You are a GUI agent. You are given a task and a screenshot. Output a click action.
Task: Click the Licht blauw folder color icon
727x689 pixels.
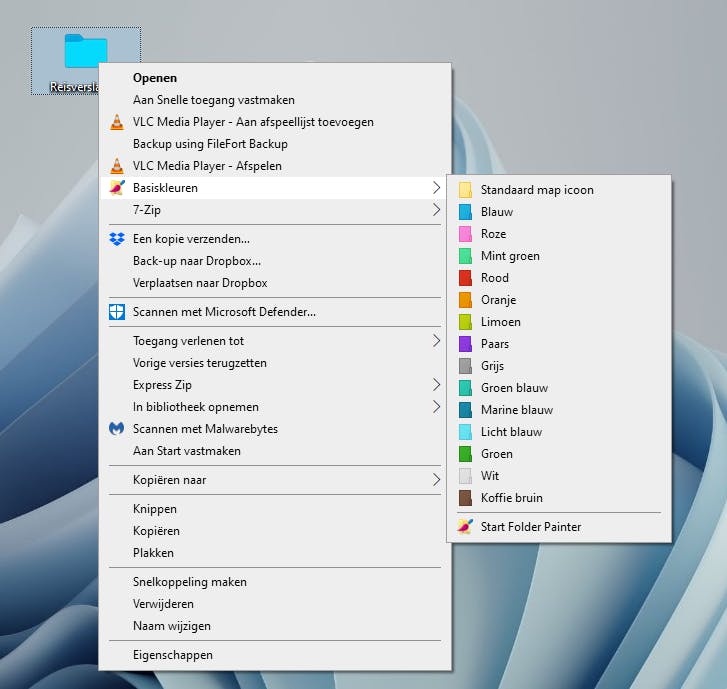coord(465,432)
